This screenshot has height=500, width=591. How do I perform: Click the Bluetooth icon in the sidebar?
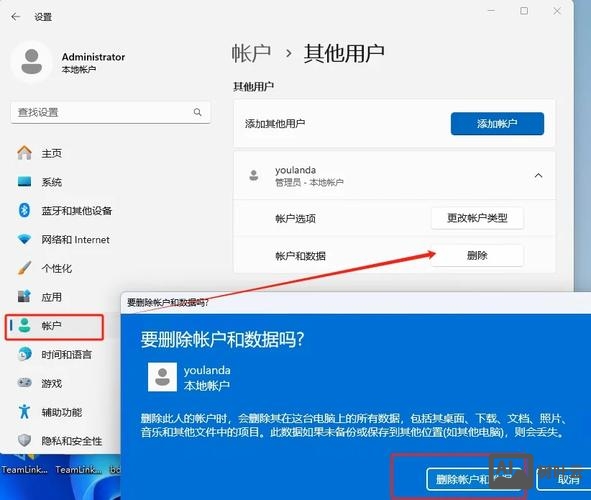tap(24, 210)
